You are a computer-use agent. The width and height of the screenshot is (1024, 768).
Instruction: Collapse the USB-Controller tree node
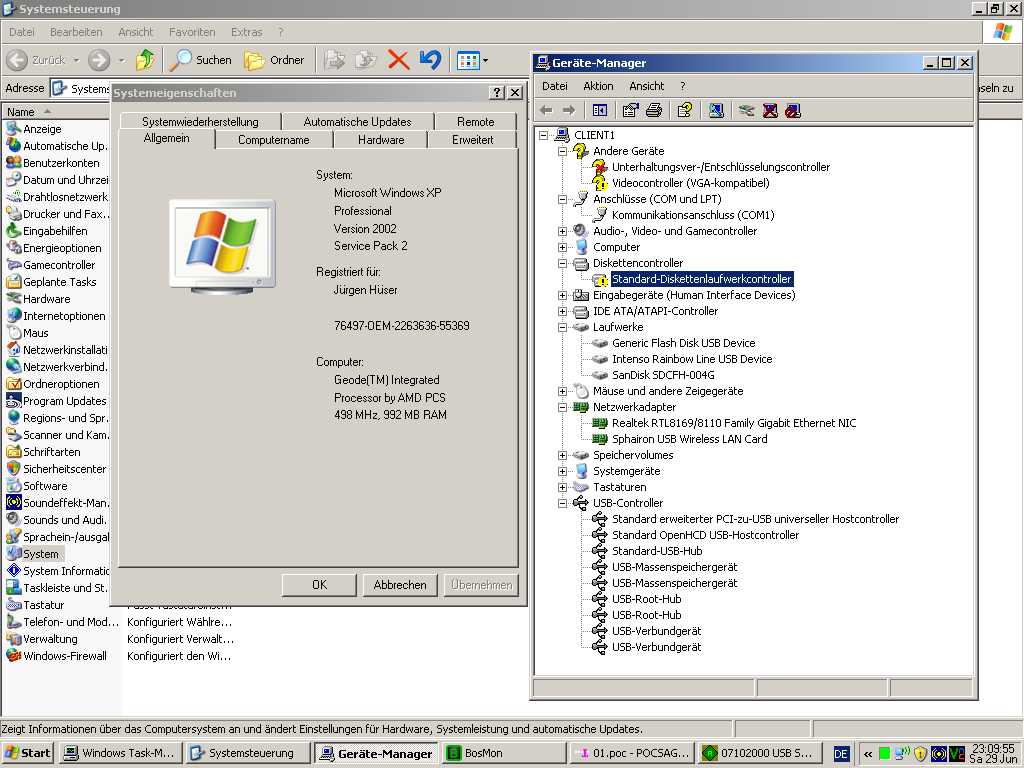[x=563, y=503]
